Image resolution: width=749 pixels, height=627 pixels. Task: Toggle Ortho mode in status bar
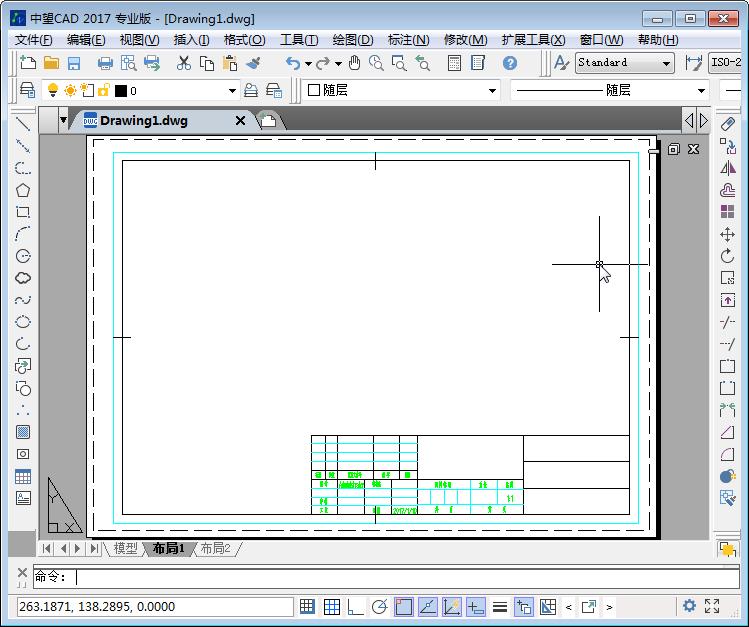356,606
